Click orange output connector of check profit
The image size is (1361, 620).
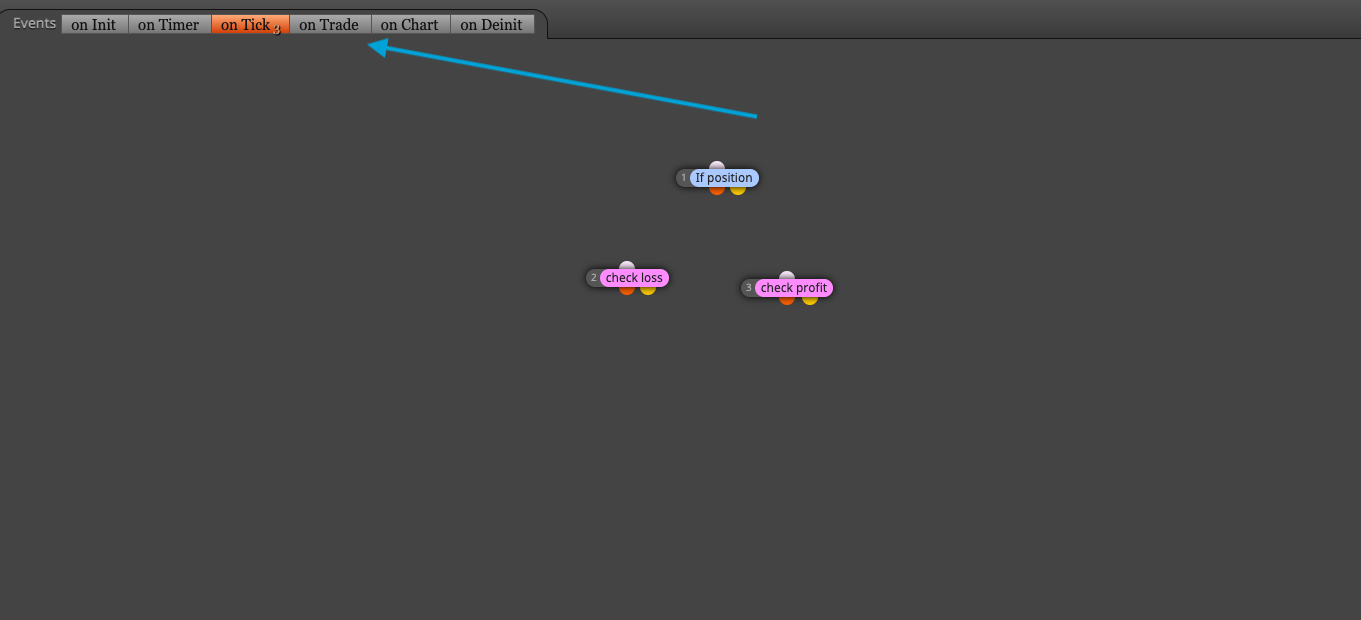(x=787, y=300)
